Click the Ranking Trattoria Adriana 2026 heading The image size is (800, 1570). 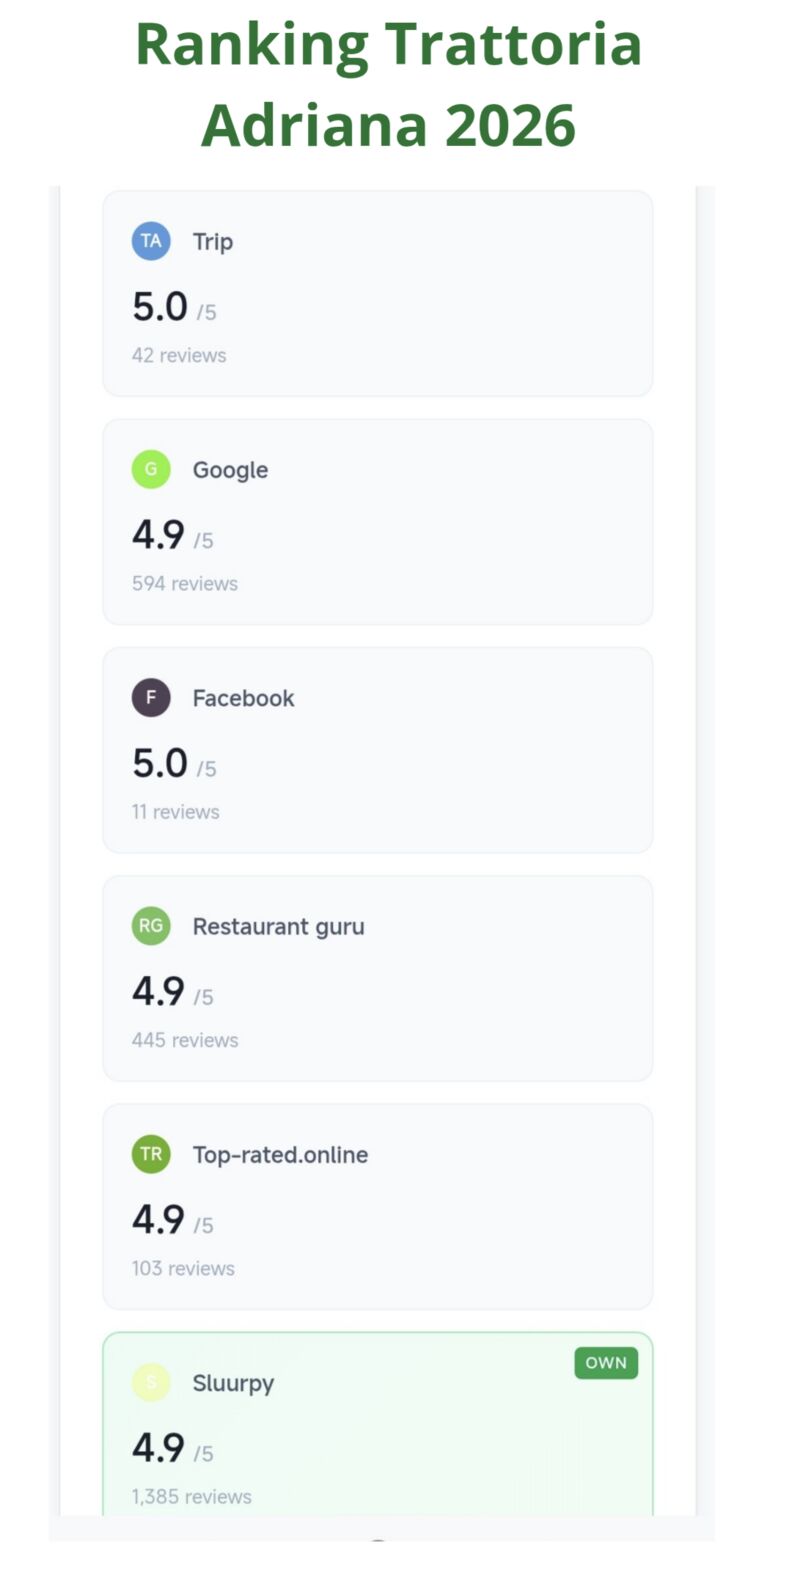[389, 84]
